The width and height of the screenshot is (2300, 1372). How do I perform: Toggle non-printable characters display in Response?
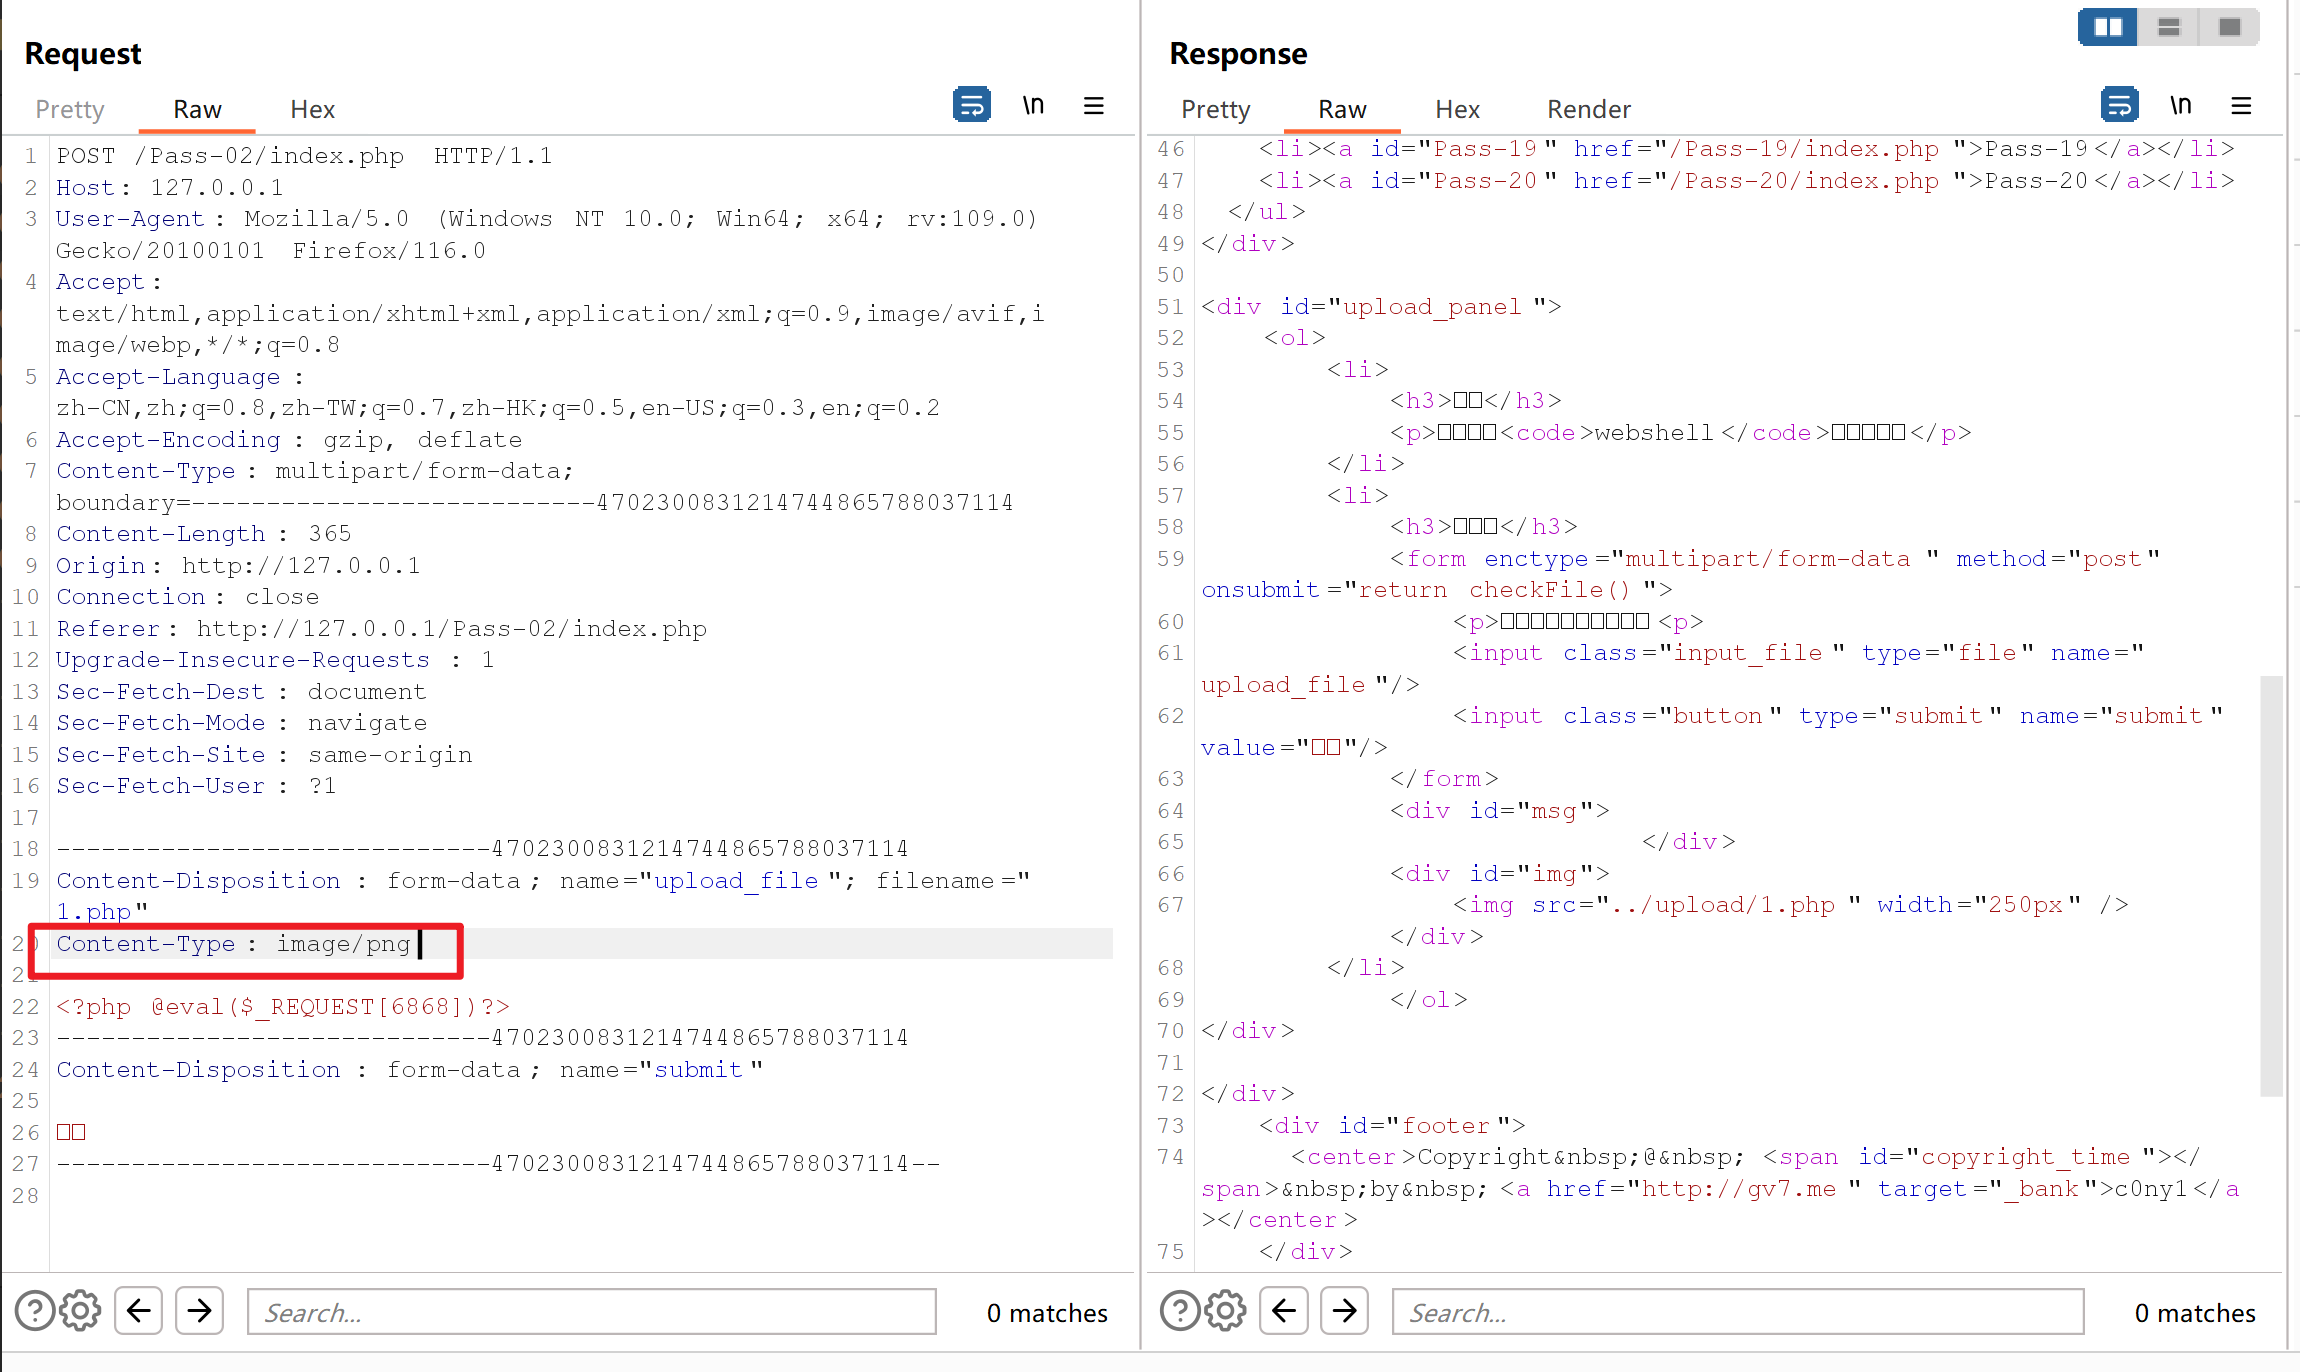(2180, 105)
